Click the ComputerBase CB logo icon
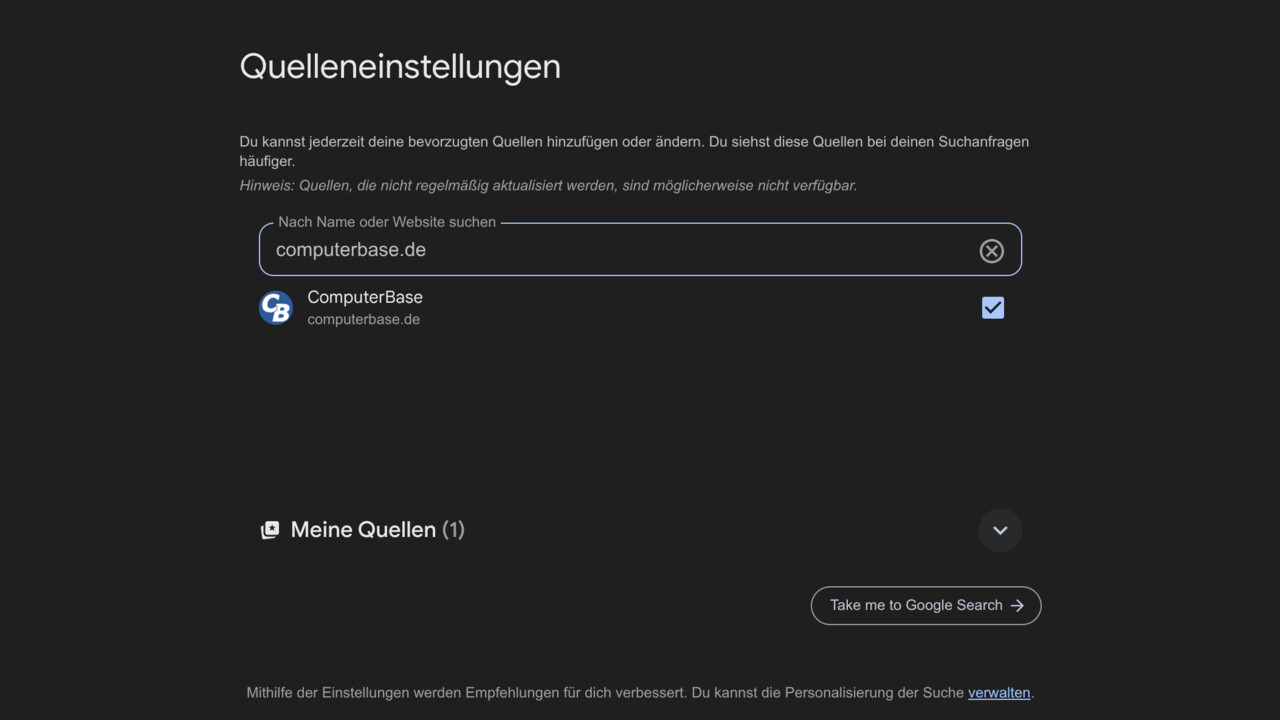 [x=276, y=308]
